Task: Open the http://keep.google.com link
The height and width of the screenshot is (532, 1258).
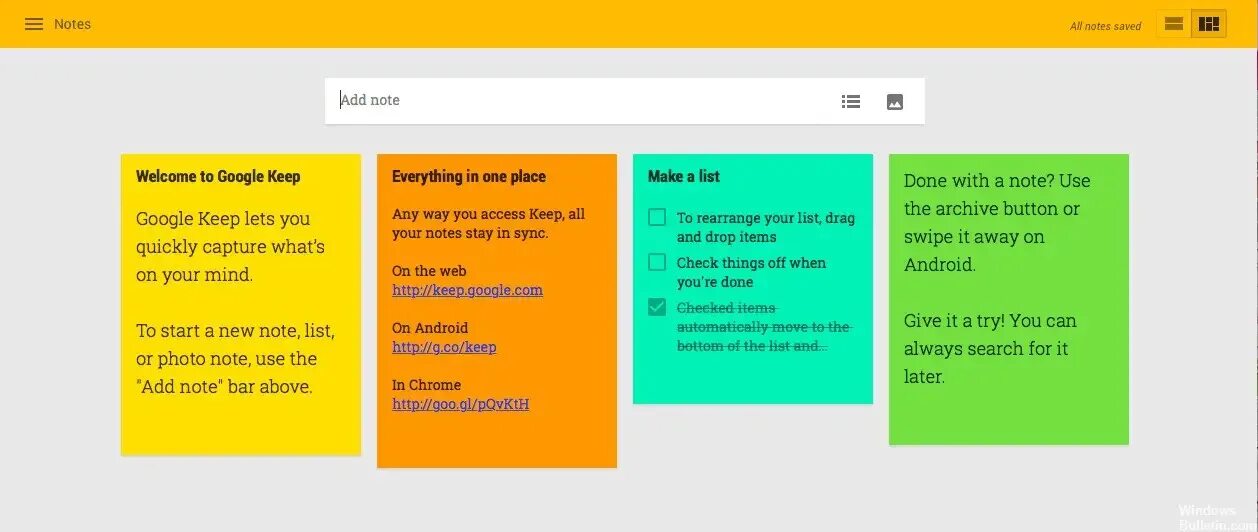Action: (x=467, y=290)
